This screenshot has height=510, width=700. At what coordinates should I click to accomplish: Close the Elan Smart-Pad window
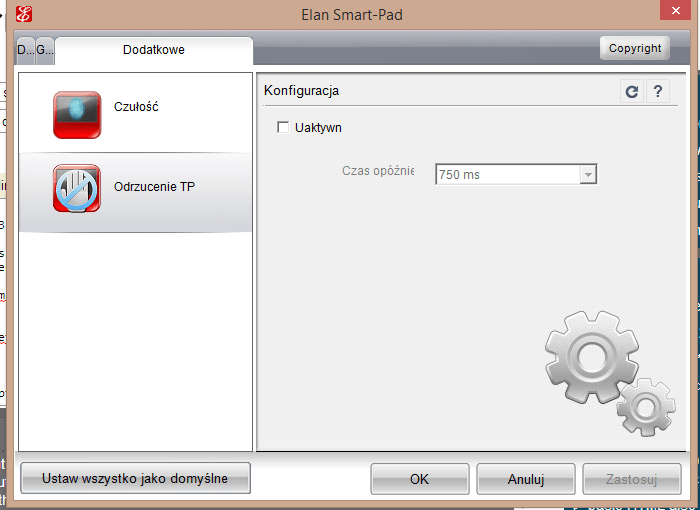click(x=676, y=10)
